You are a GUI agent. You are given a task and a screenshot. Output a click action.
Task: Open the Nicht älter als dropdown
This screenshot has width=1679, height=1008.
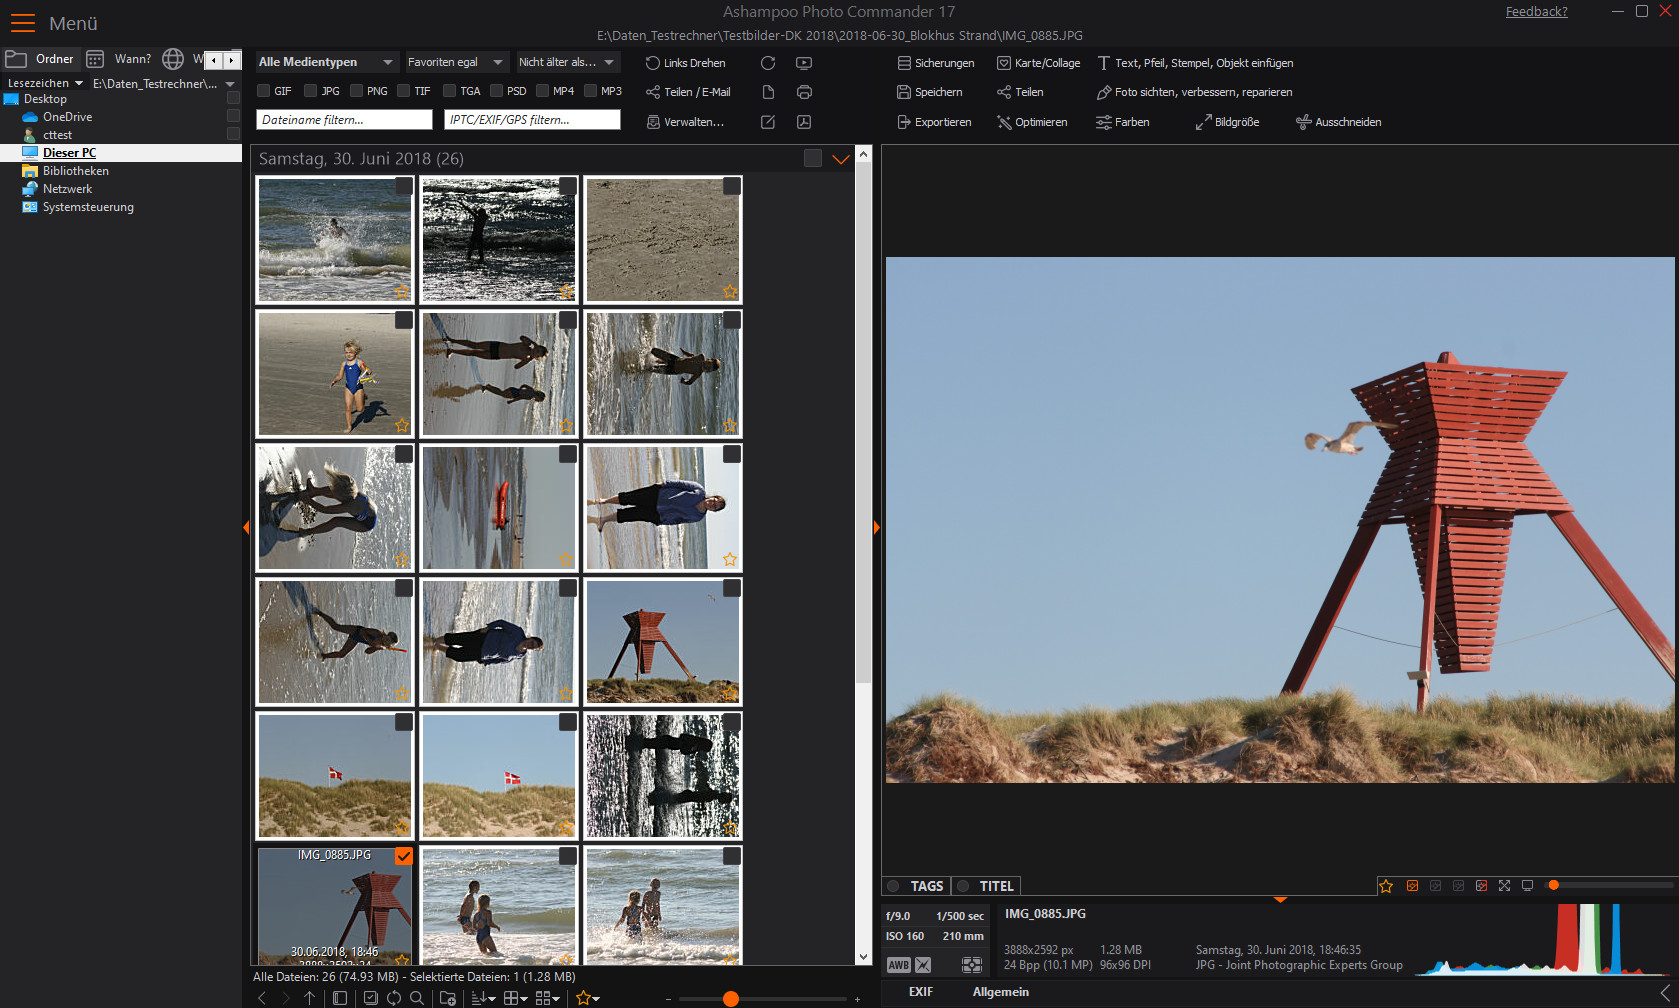pyautogui.click(x=566, y=62)
